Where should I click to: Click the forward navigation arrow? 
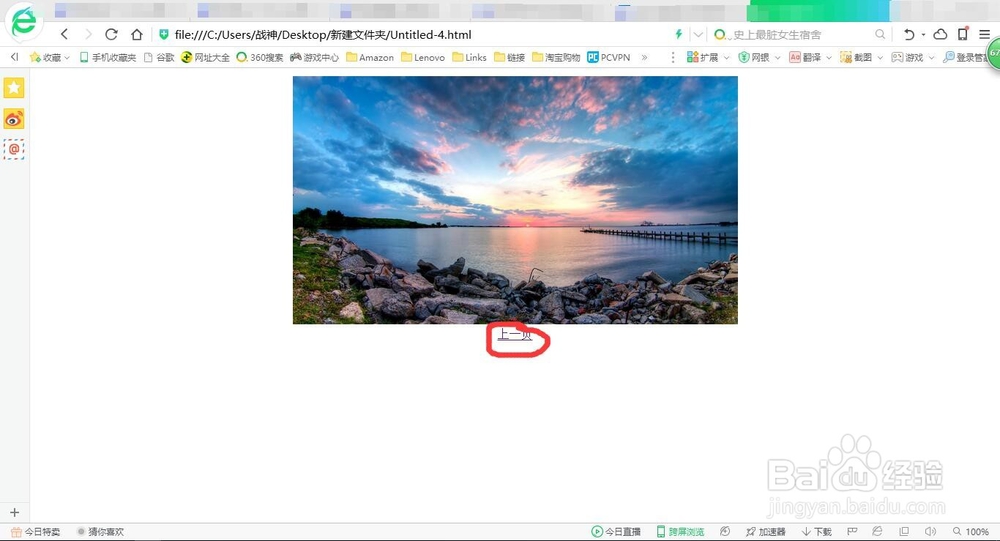(88, 34)
